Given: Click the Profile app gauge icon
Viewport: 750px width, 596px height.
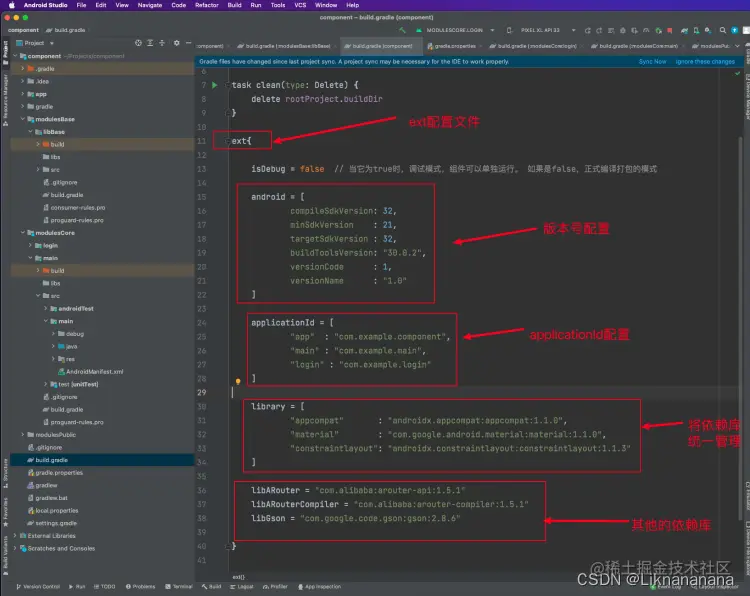Looking at the screenshot, I should 646,30.
